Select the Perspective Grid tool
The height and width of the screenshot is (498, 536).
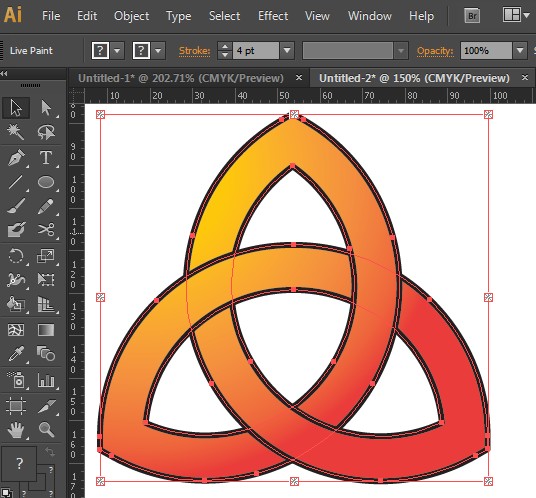(x=46, y=304)
